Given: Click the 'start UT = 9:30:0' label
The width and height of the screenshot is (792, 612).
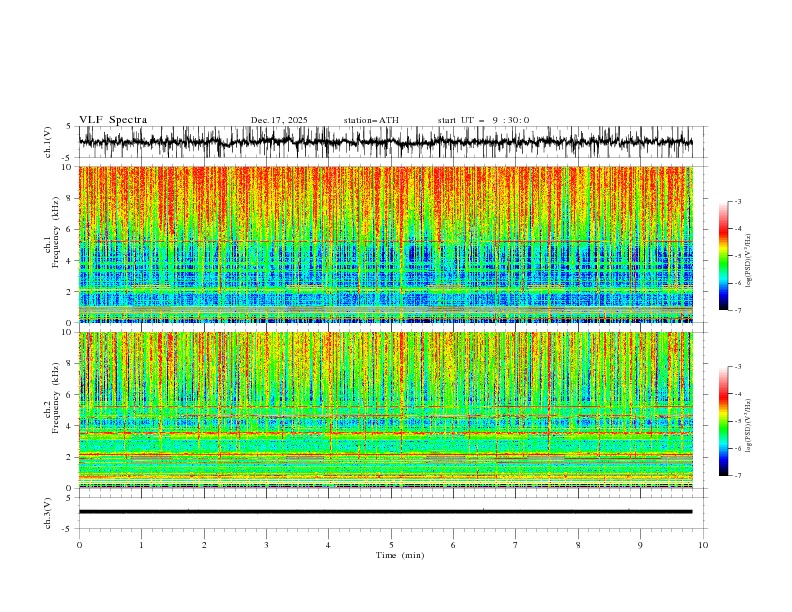Looking at the screenshot, I should click(483, 120).
